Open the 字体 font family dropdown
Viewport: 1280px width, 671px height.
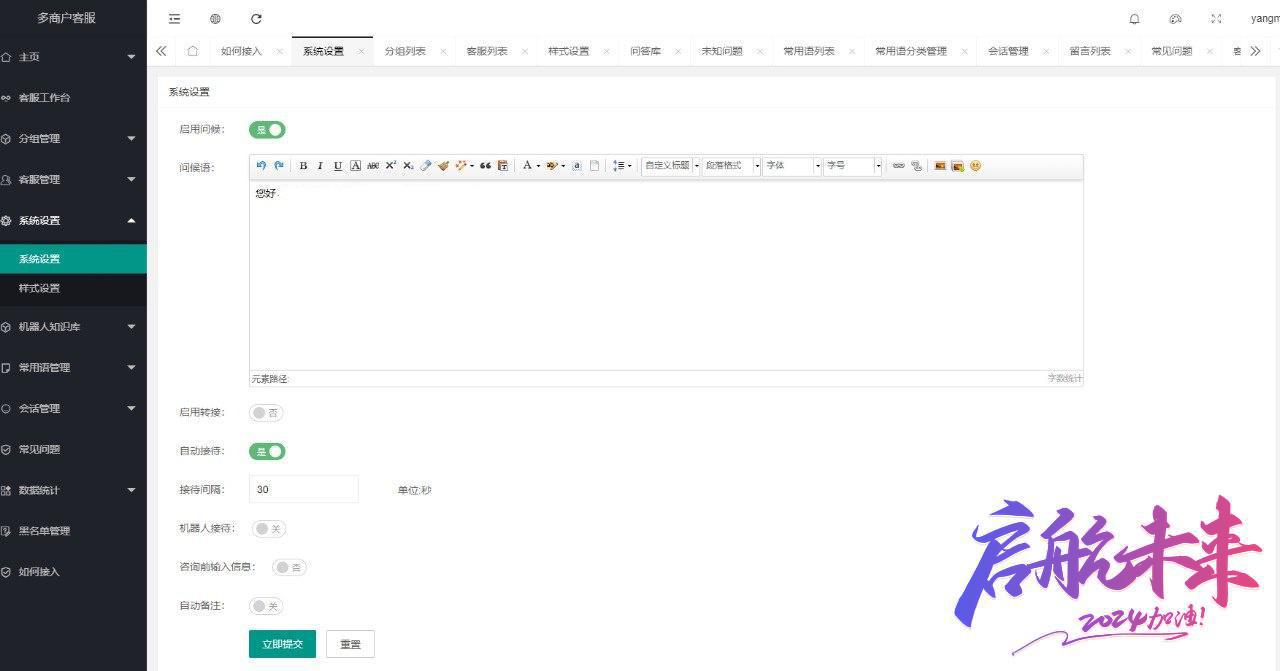click(x=792, y=166)
